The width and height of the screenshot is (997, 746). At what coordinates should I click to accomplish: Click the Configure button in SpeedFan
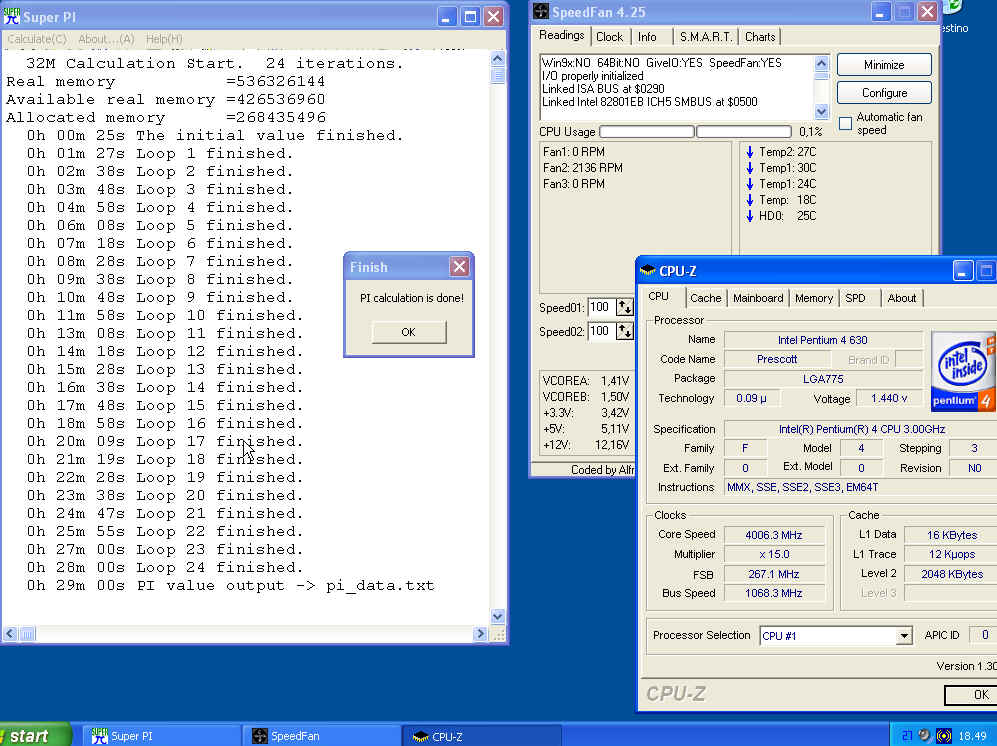click(x=884, y=93)
